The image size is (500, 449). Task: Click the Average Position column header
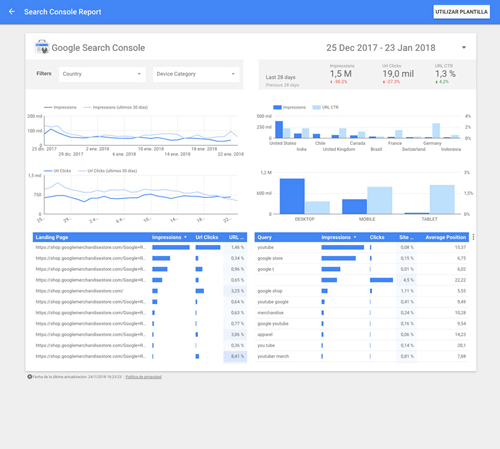[x=446, y=237]
